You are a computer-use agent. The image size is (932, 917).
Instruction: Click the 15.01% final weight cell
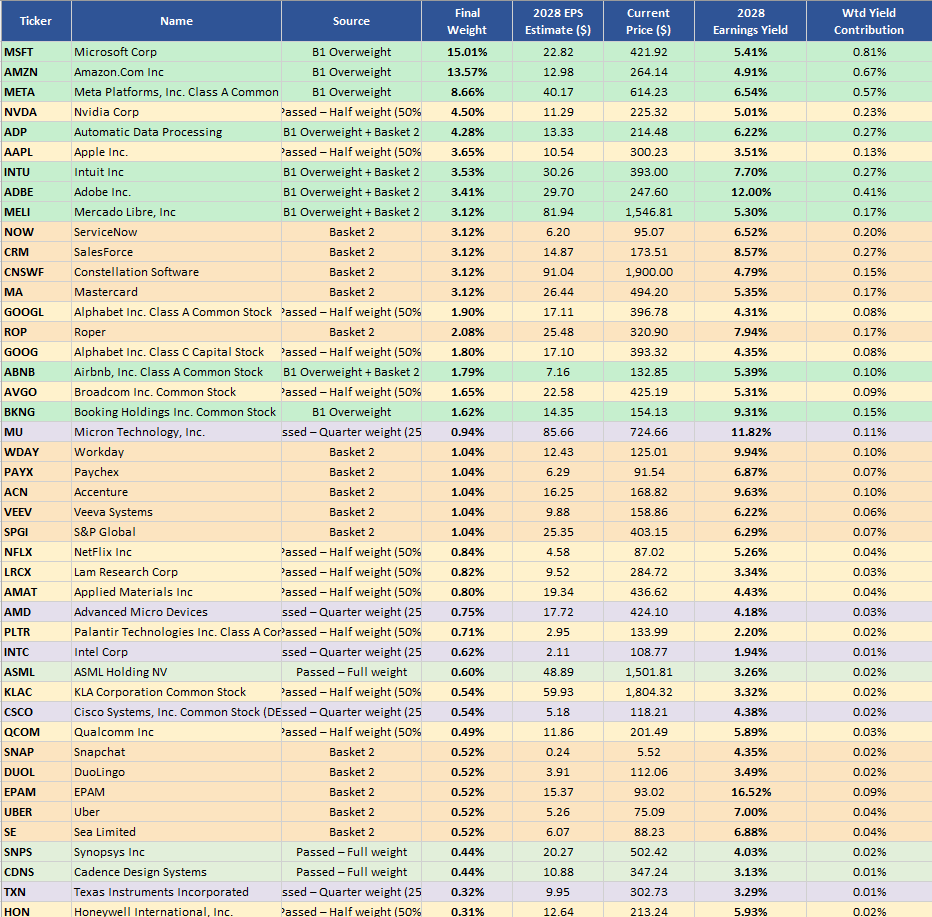pyautogui.click(x=467, y=52)
